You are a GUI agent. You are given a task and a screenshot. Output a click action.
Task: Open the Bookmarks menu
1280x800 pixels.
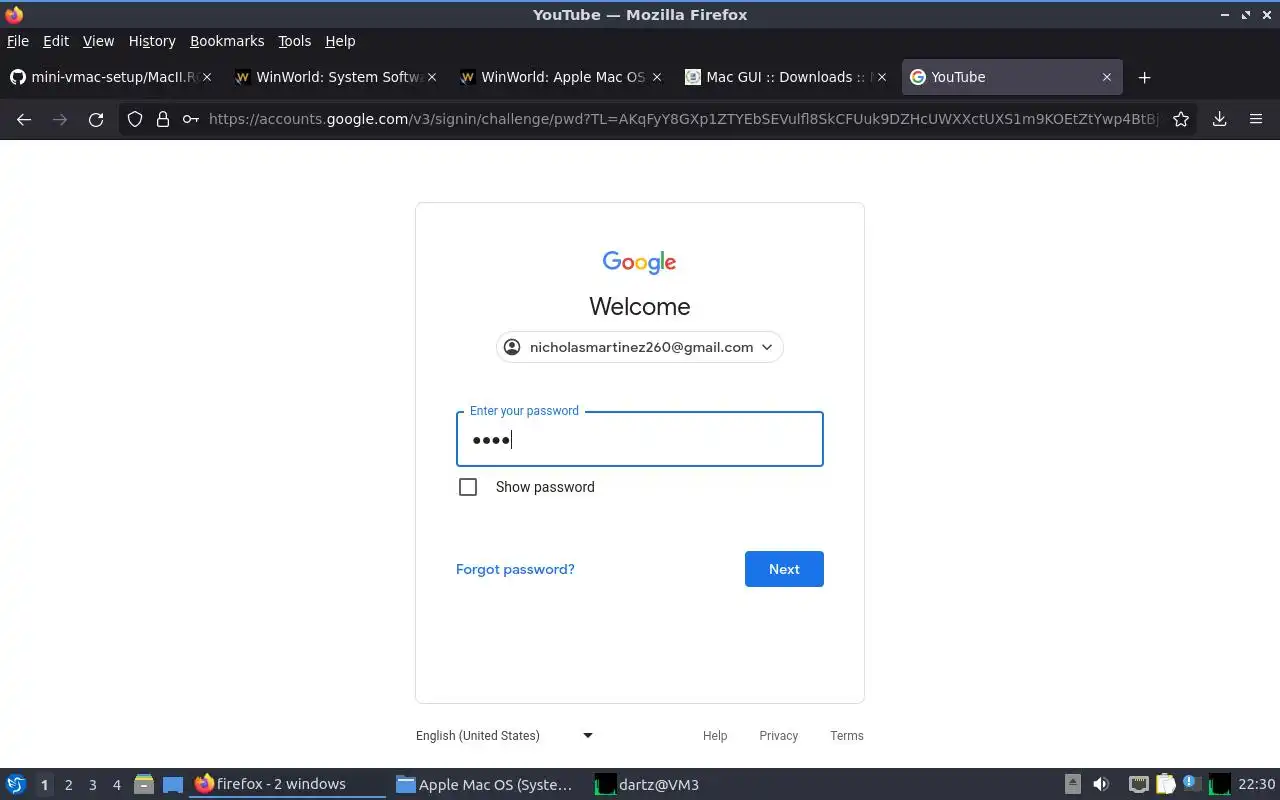pyautogui.click(x=227, y=41)
